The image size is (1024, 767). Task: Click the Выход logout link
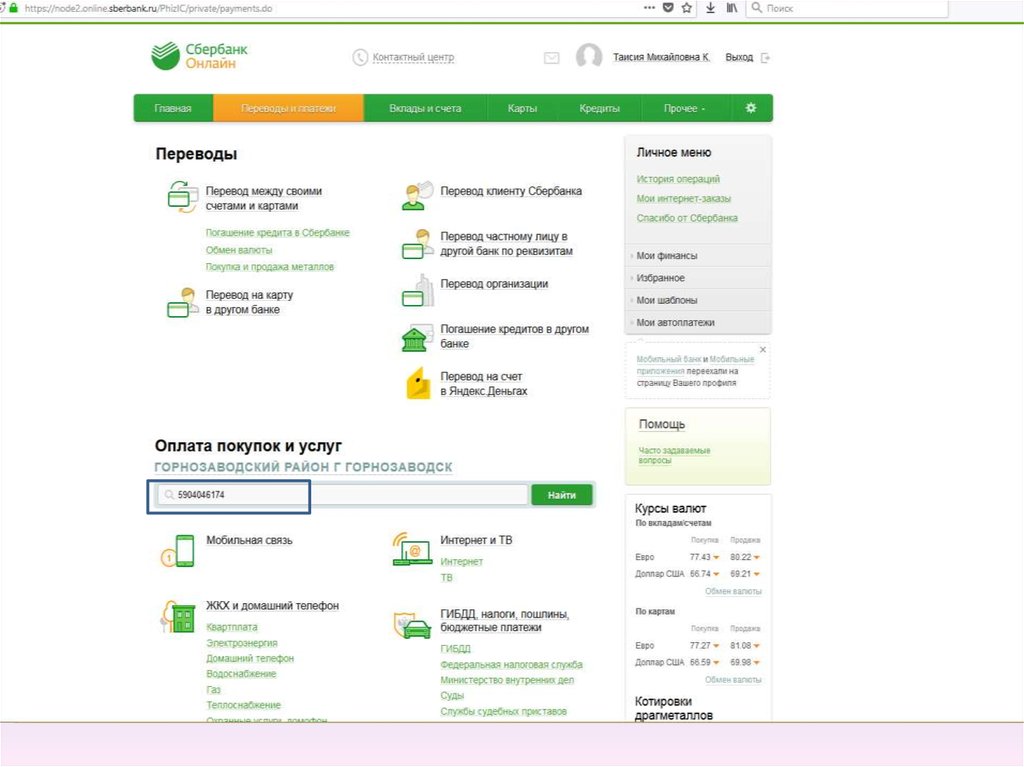pyautogui.click(x=739, y=58)
